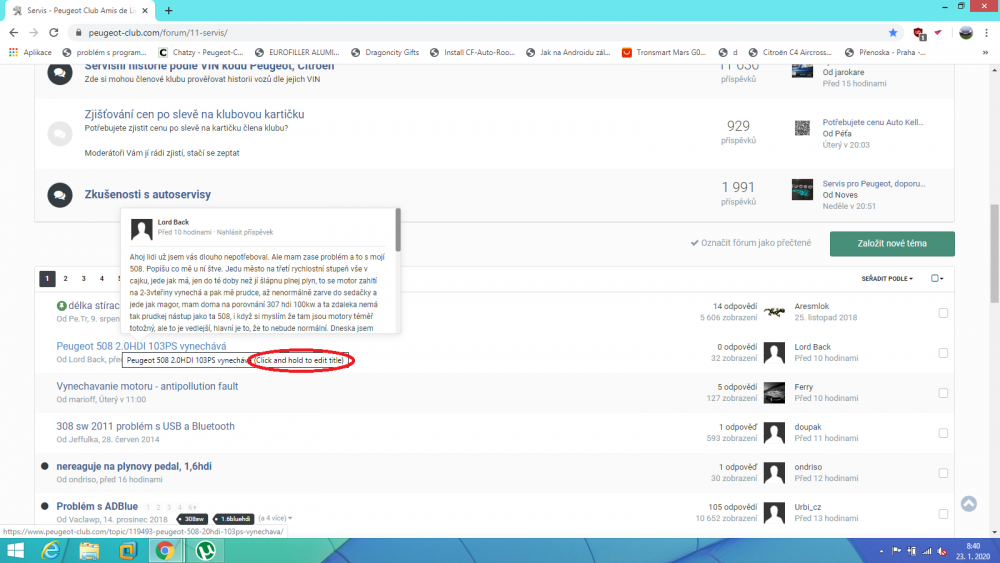Screen dimensions: 1000x563
Task: Click the Založit nové téma button
Action: tap(892, 244)
